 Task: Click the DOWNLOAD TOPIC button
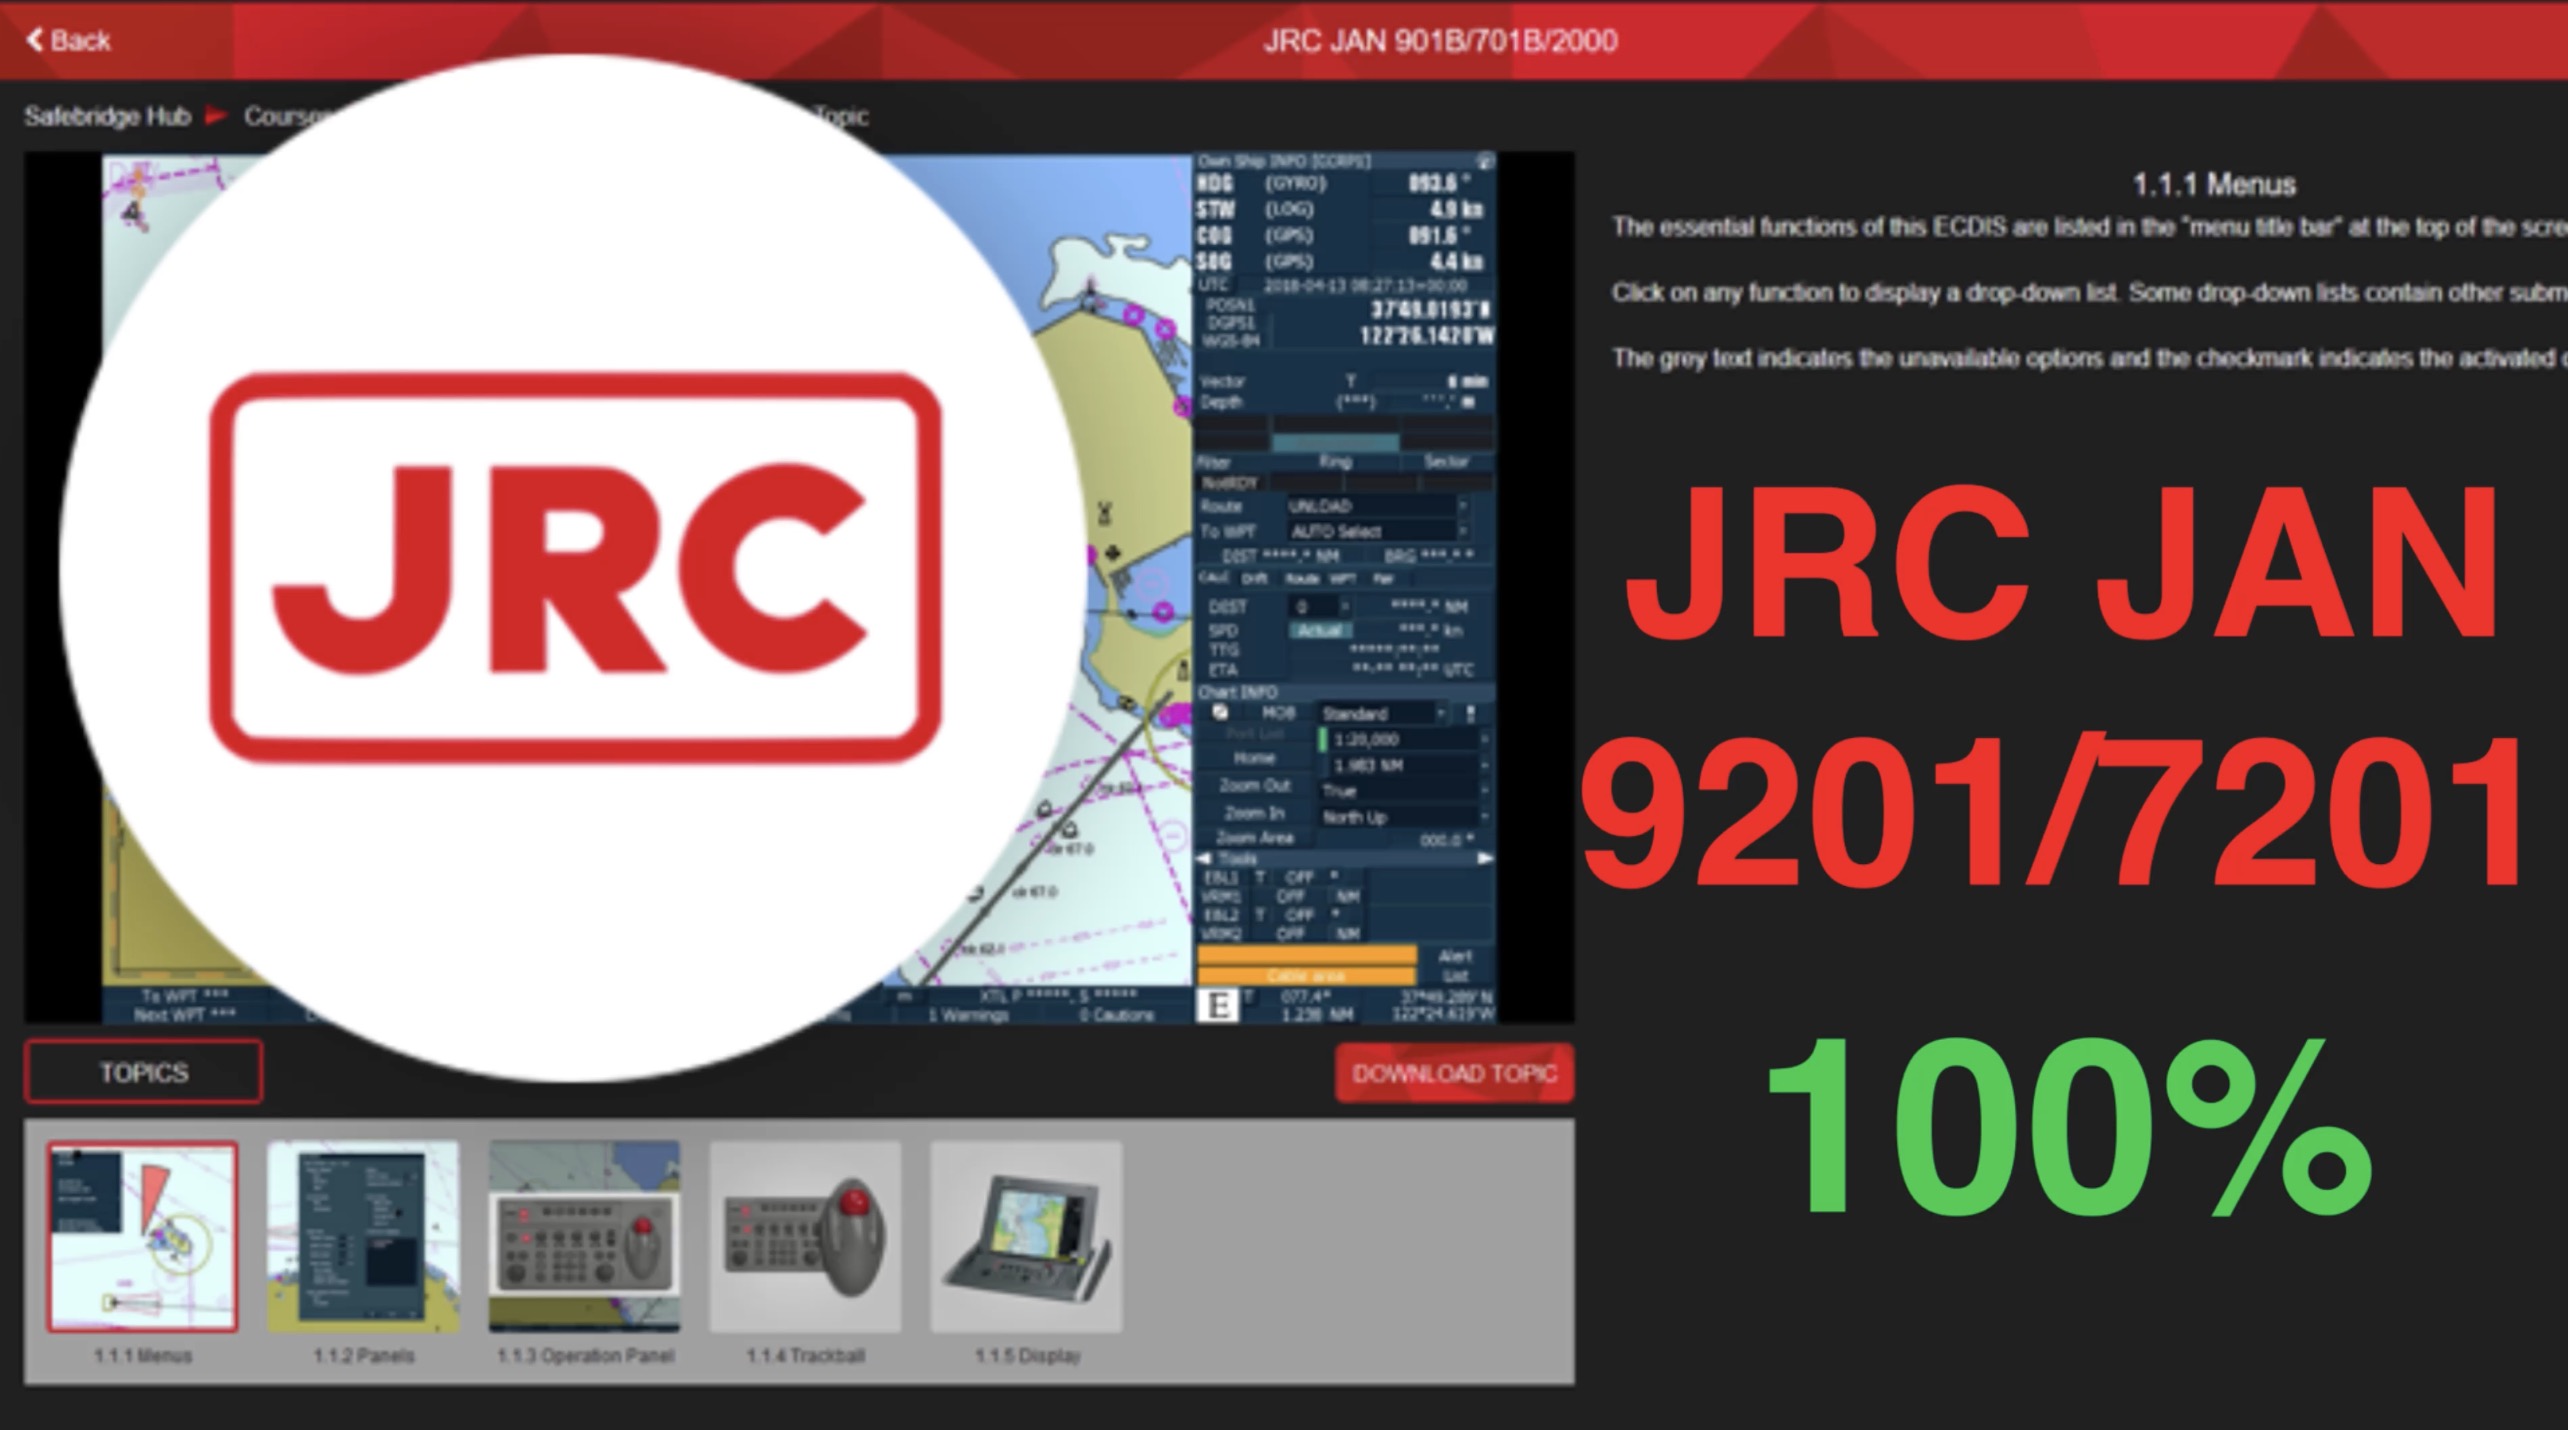1456,1074
